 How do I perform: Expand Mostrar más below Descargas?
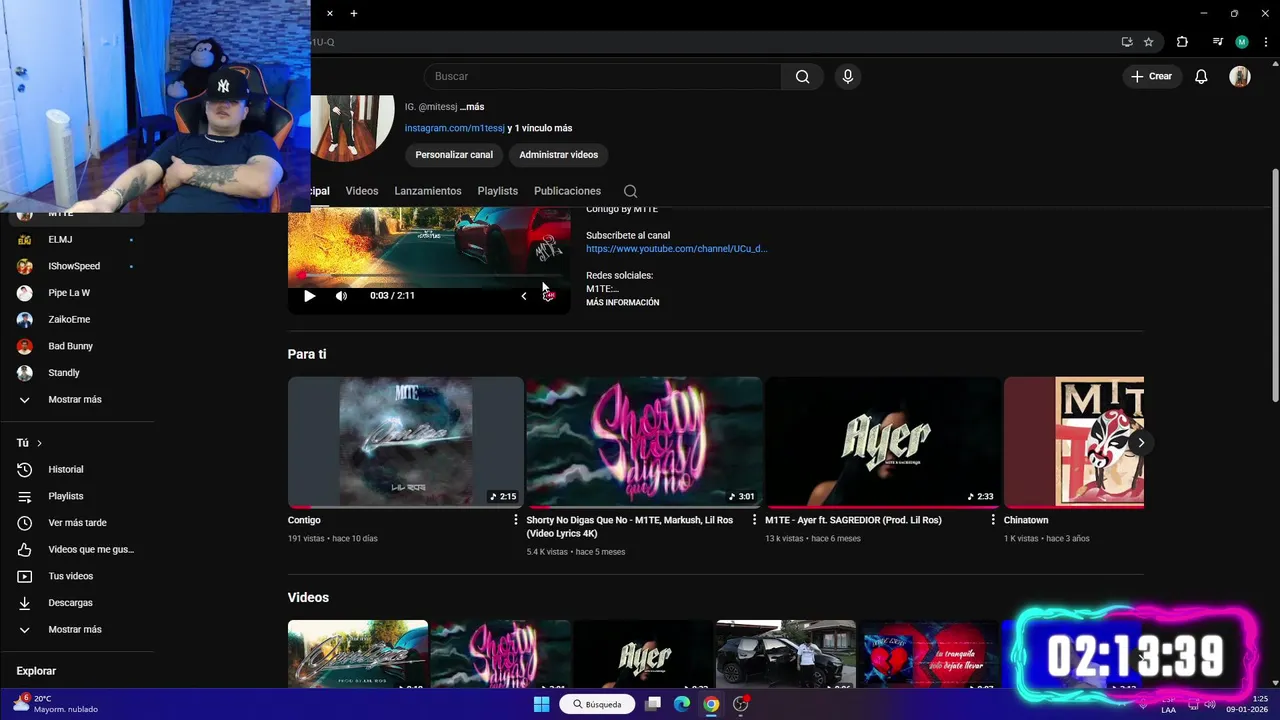click(76, 630)
